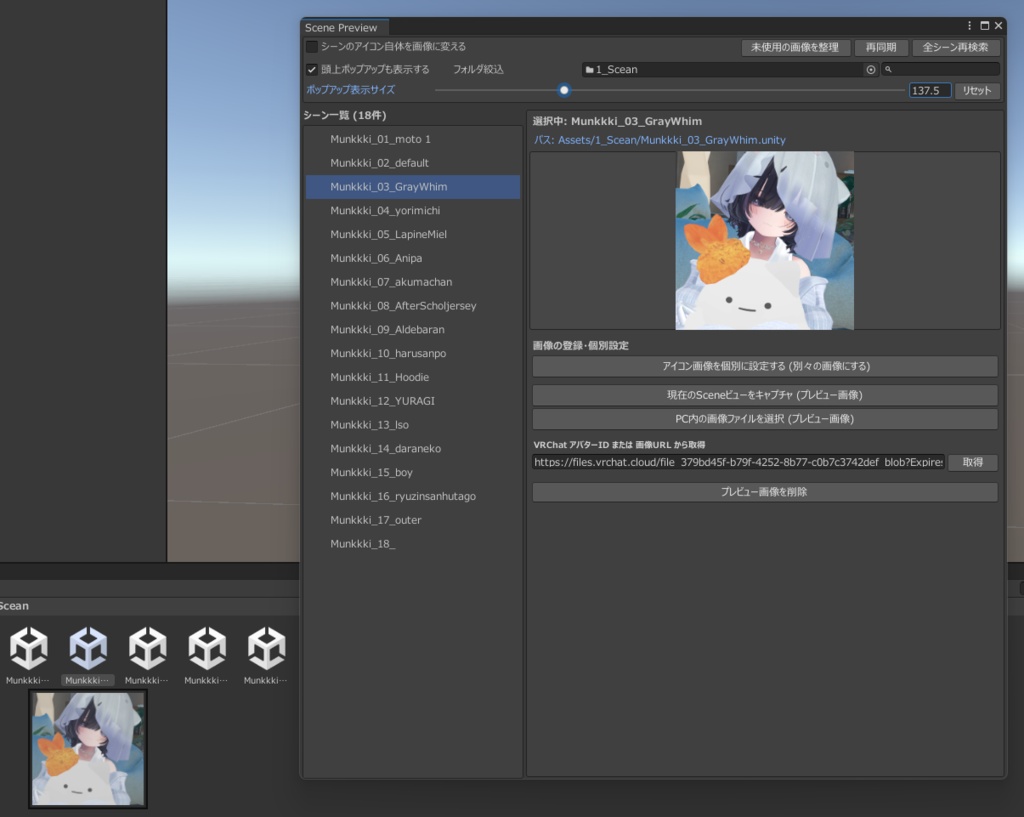Viewport: 1024px width, 817px height.
Task: Select Munkkki_07_akumachan in scene list
Action: [x=413, y=282]
